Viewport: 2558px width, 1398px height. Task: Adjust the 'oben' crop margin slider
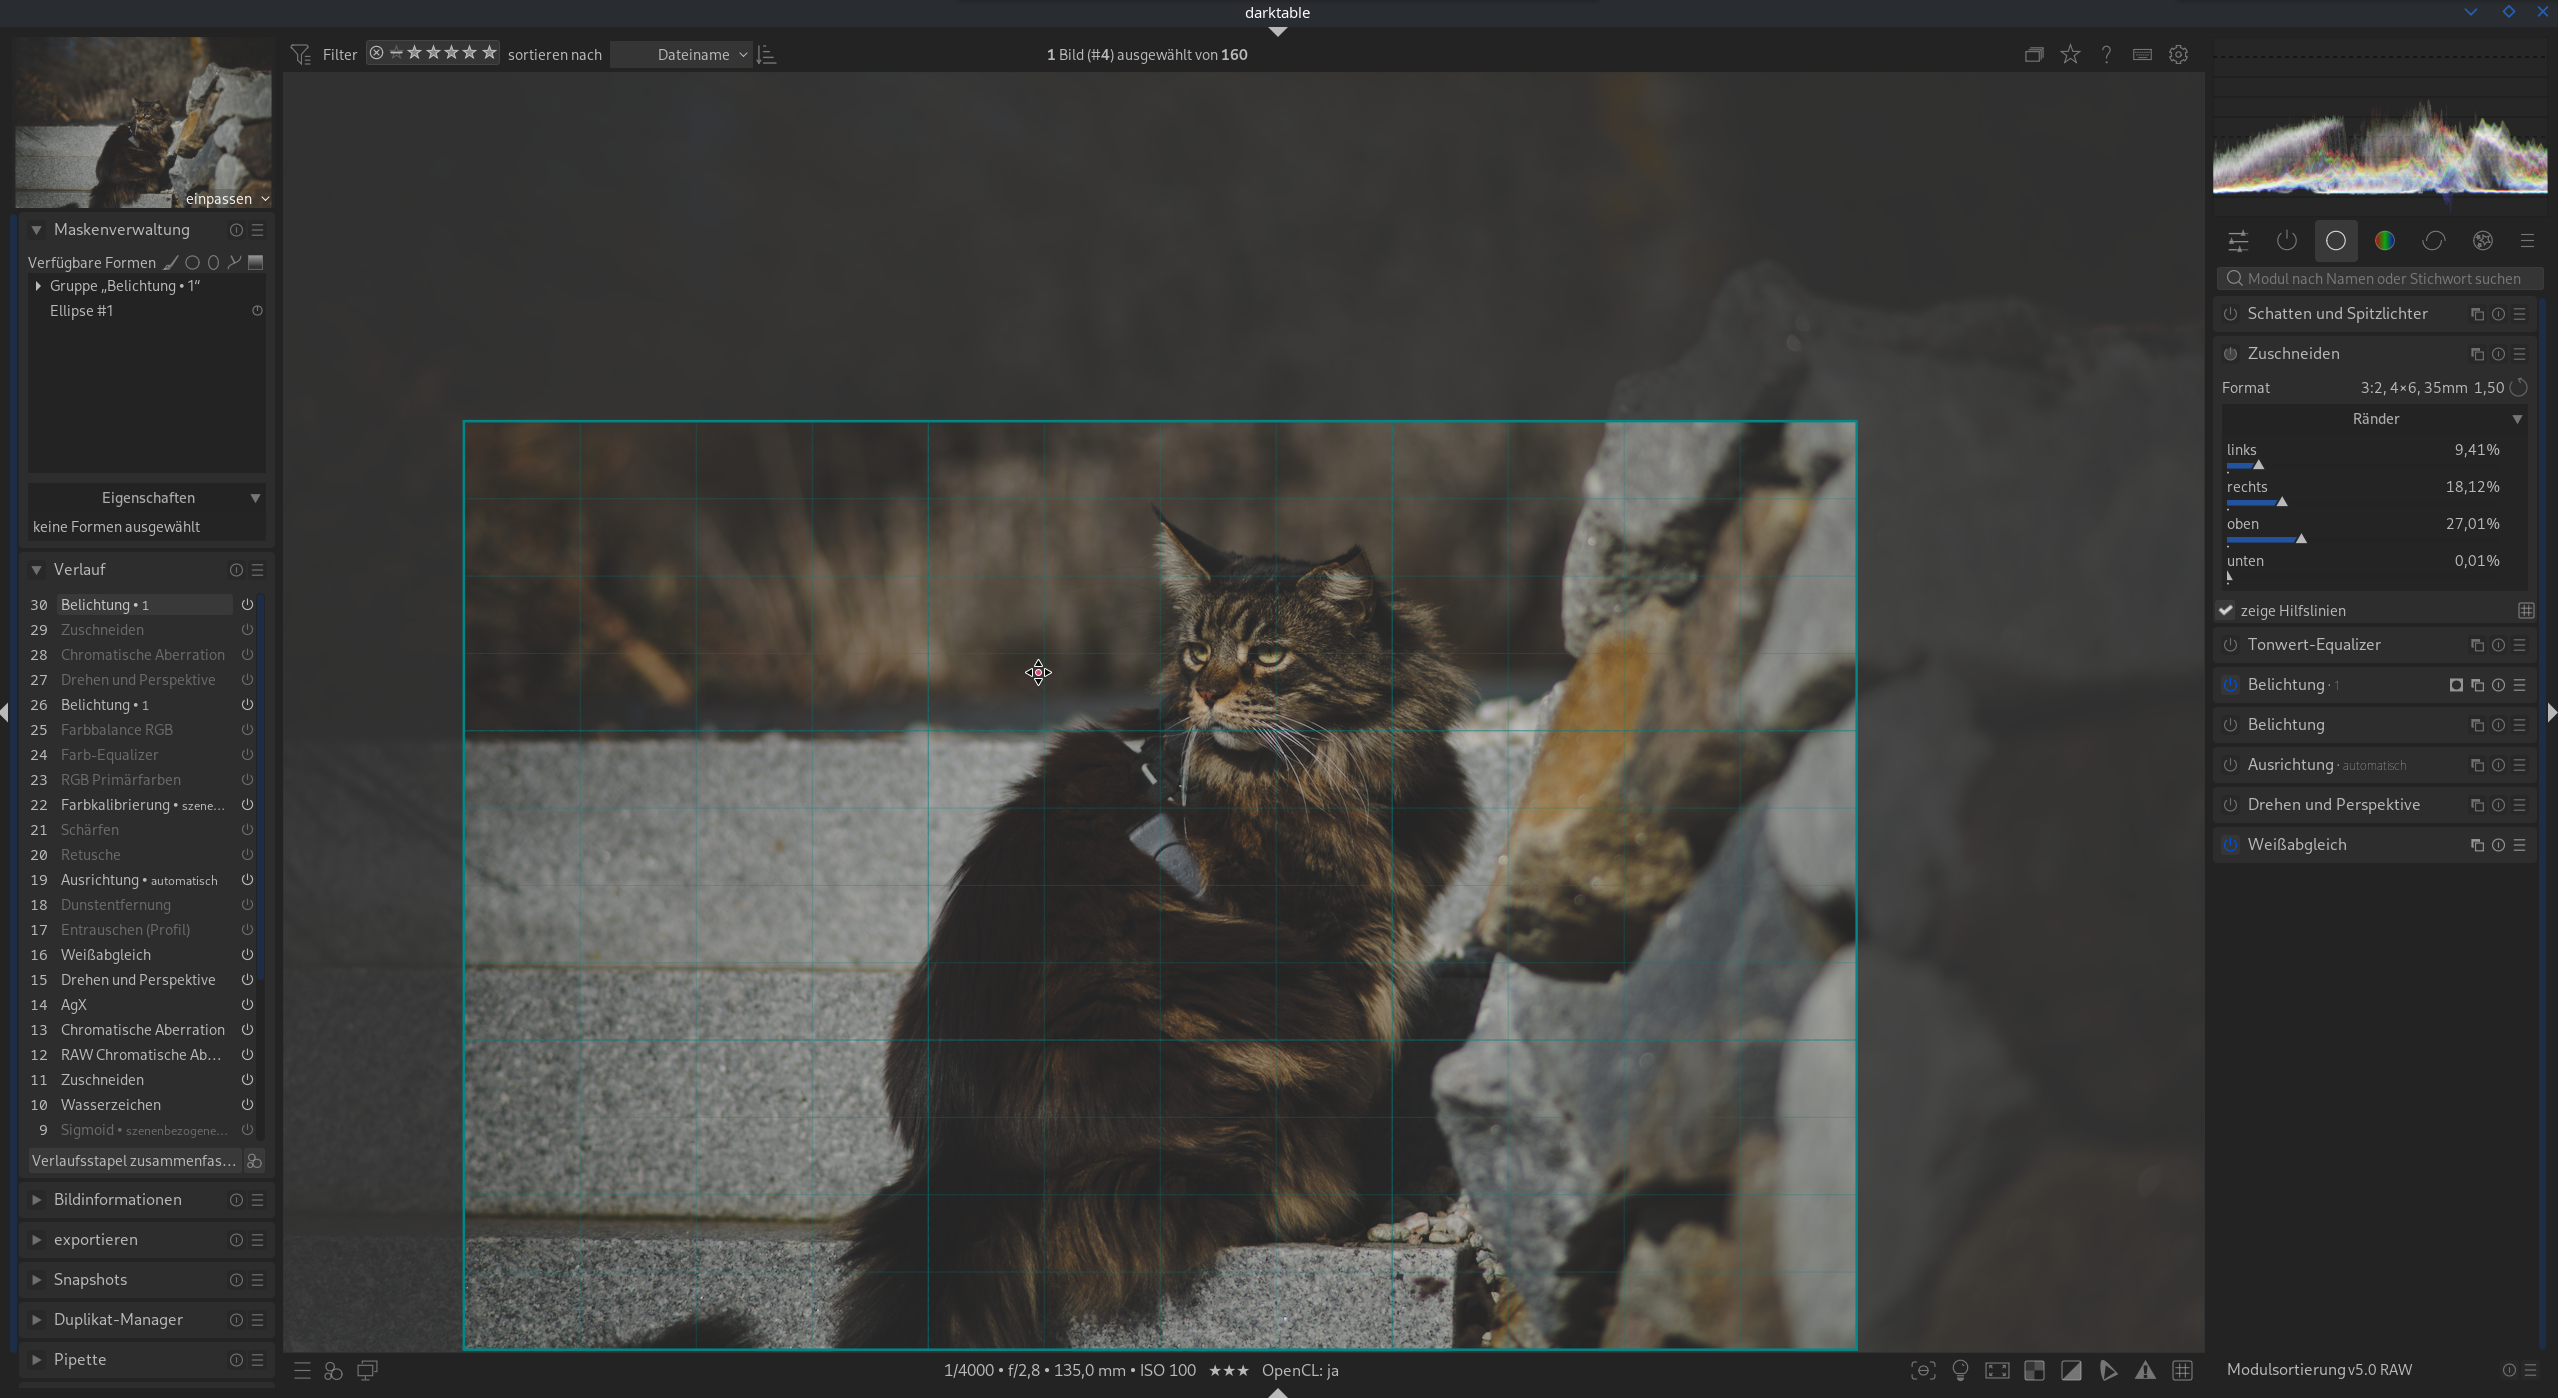[2300, 539]
